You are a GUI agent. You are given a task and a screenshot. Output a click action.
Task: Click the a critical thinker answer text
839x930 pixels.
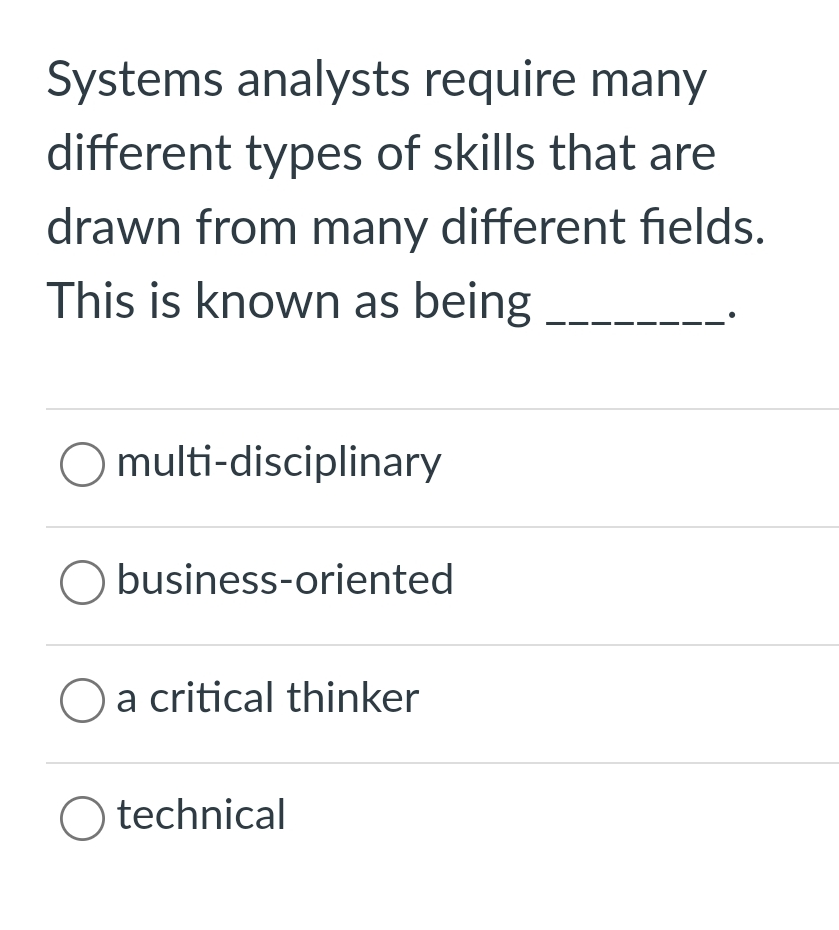pyautogui.click(x=267, y=698)
